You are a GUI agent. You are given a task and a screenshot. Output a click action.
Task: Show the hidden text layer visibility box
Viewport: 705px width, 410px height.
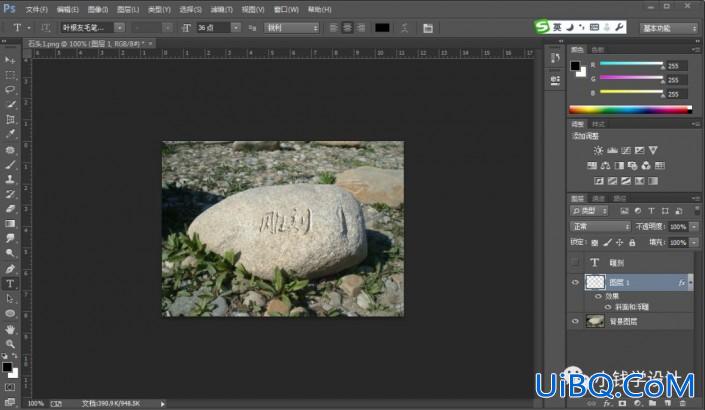tap(575, 262)
